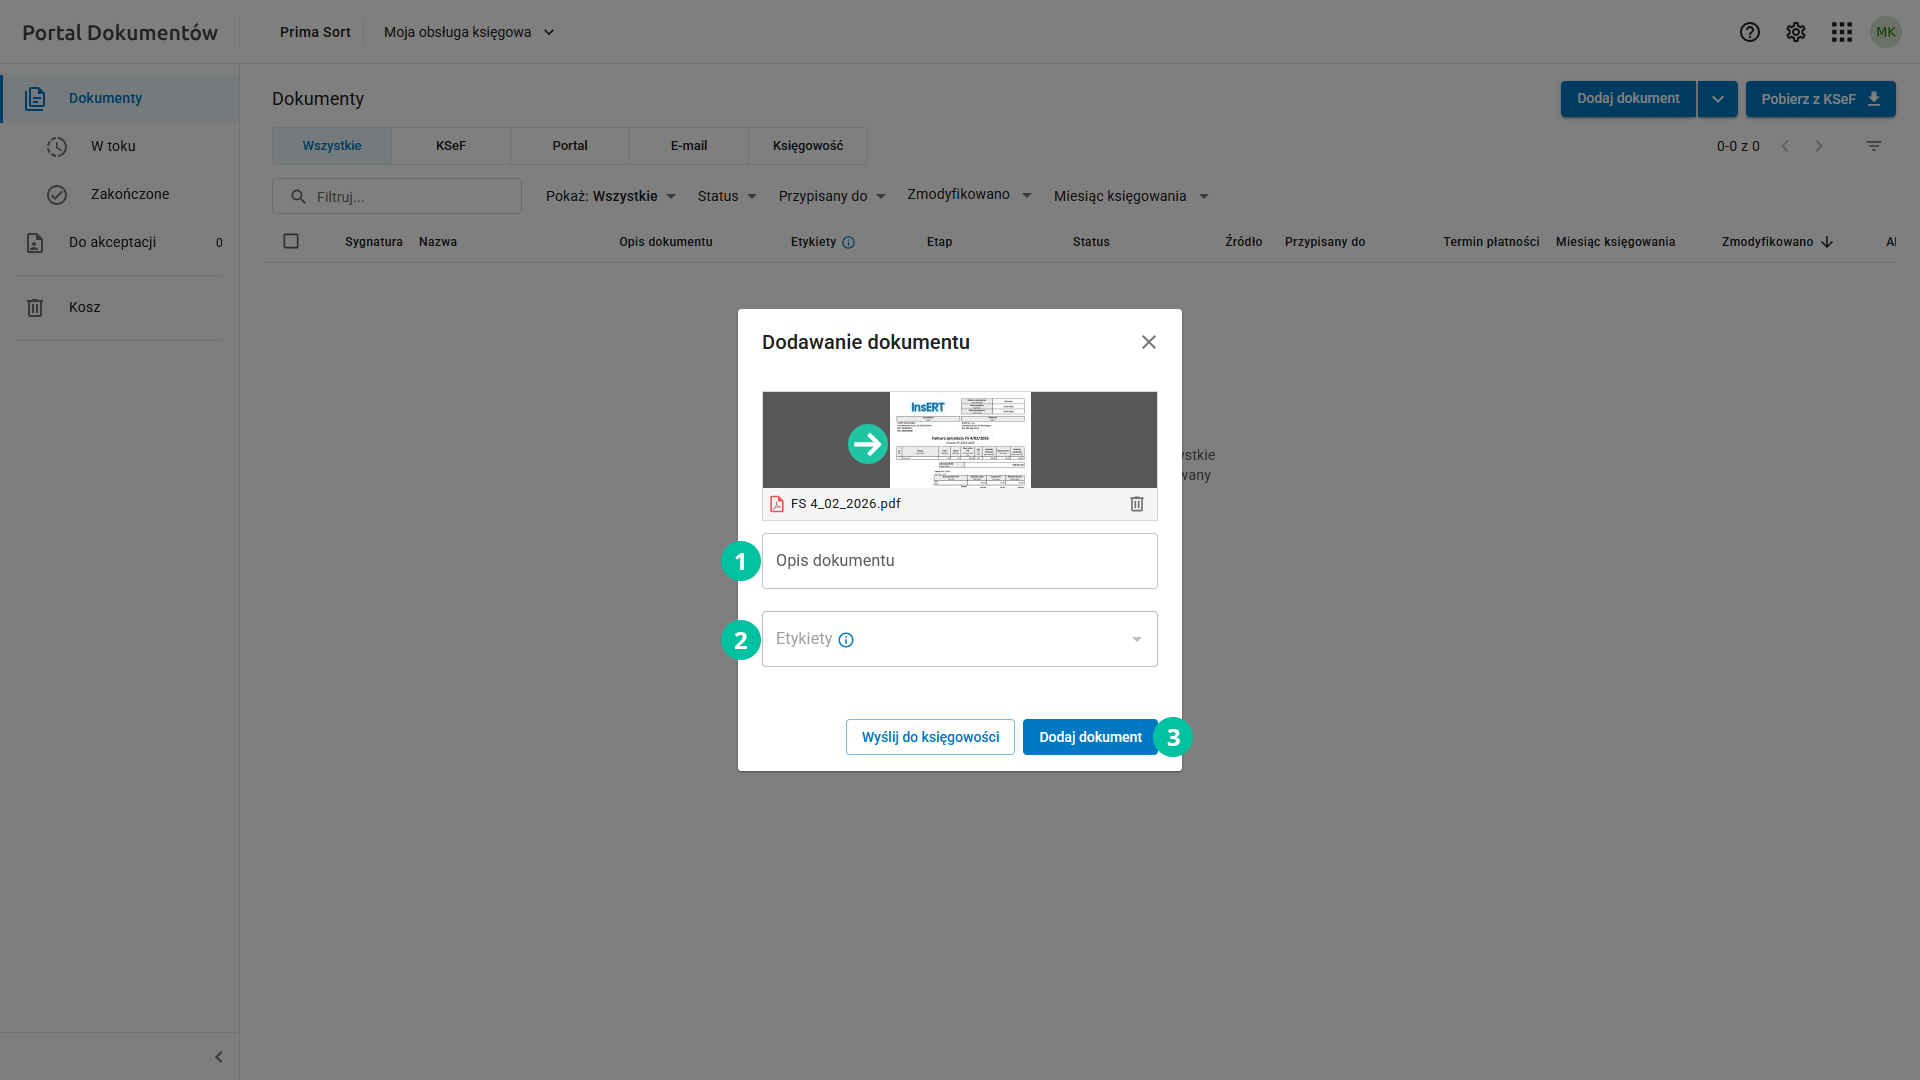The image size is (1920, 1080).
Task: Click the MK user avatar
Action: (1886, 32)
